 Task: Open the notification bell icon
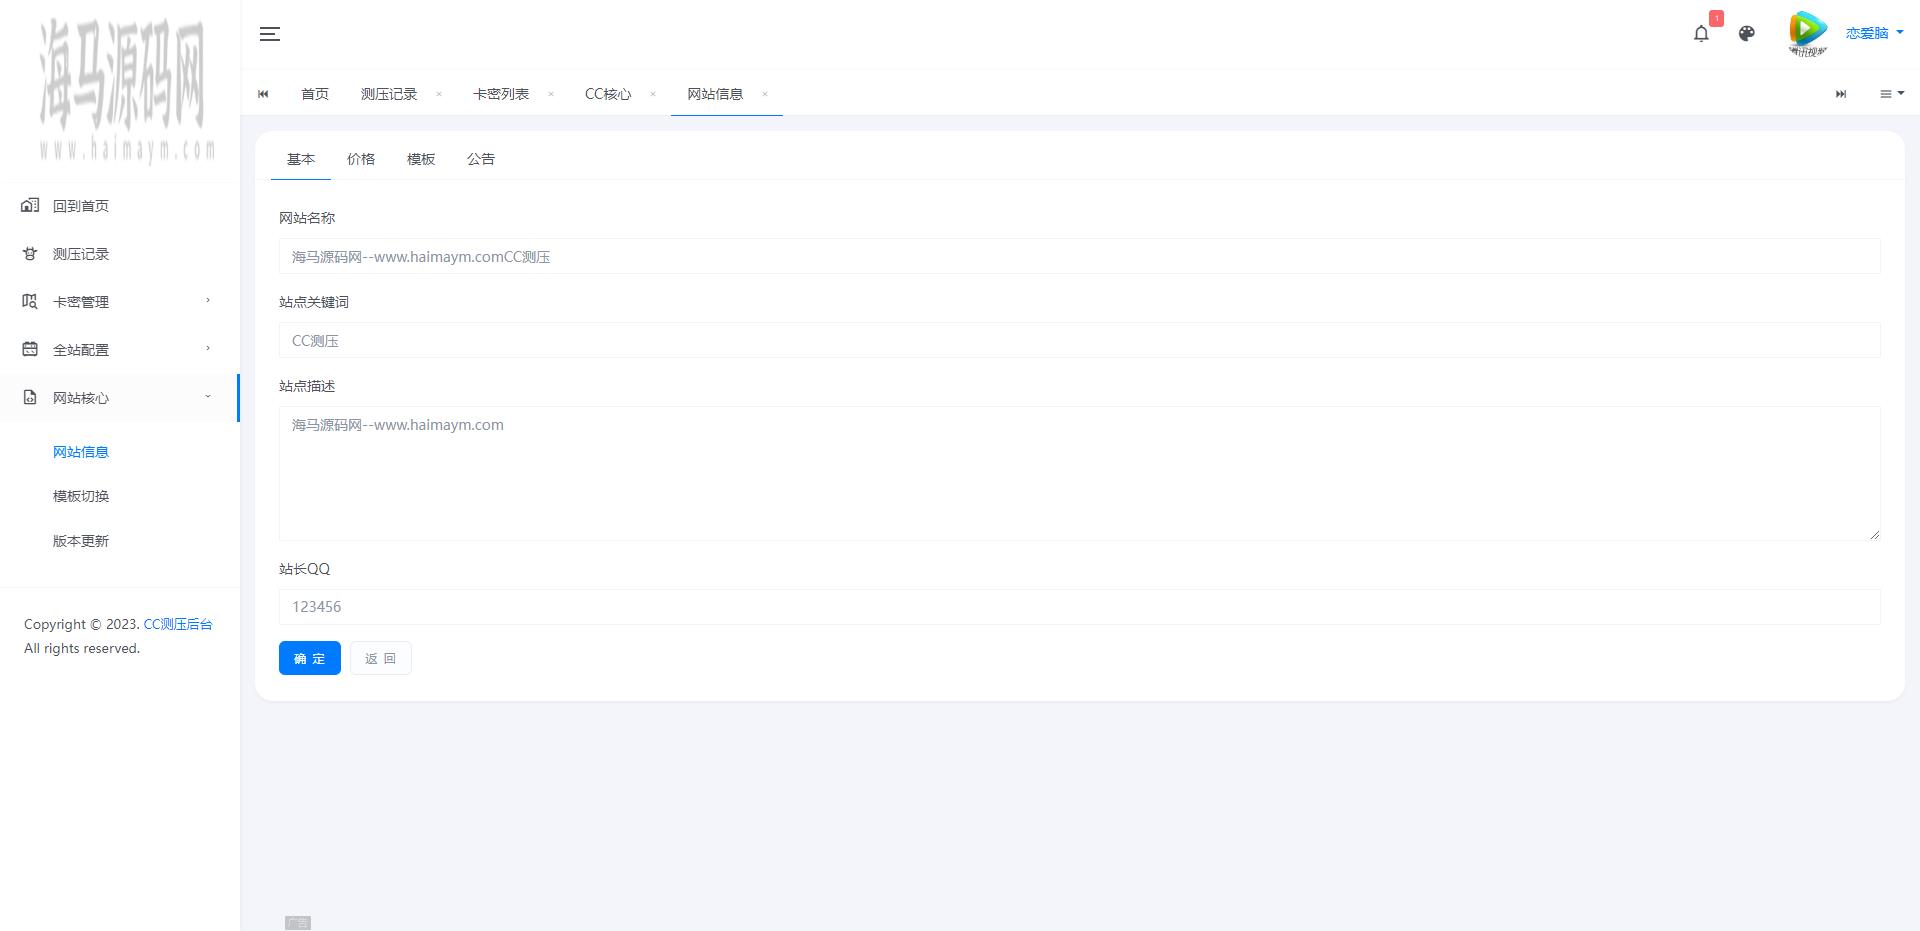[1701, 34]
